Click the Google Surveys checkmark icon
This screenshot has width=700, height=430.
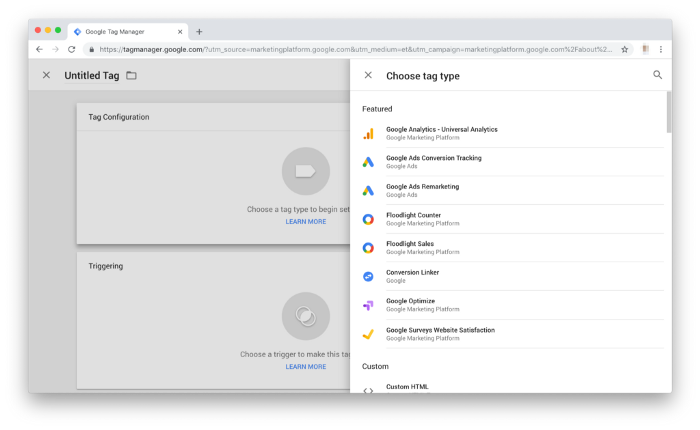tap(368, 334)
